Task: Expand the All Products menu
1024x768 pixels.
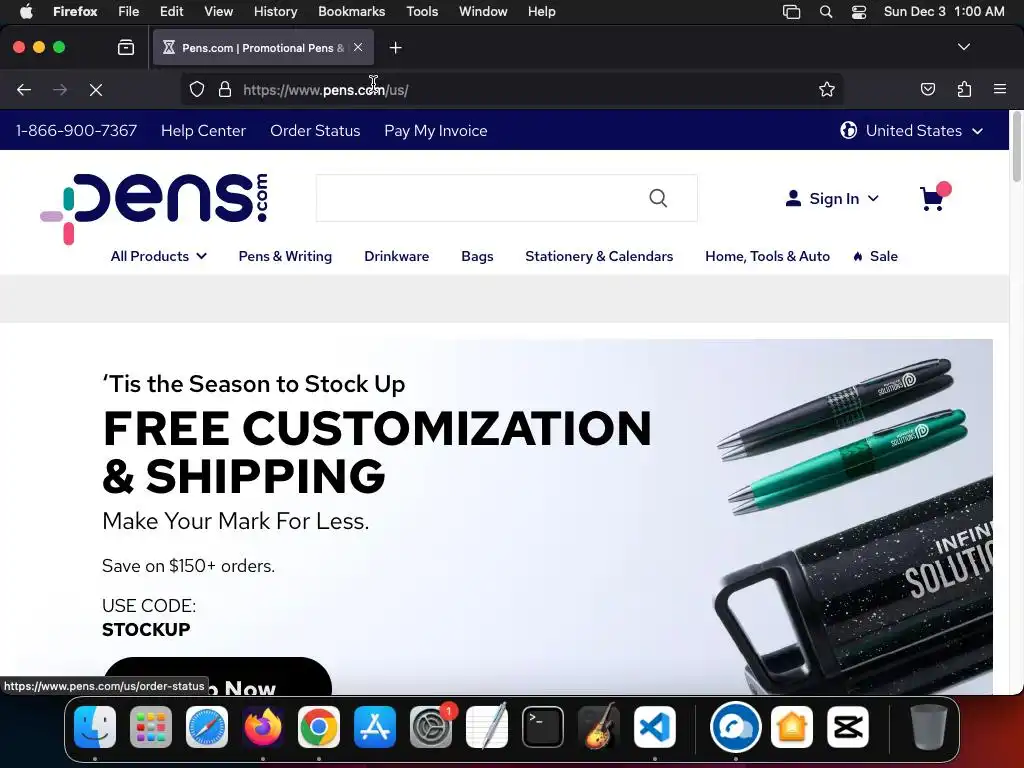Action: 159,256
